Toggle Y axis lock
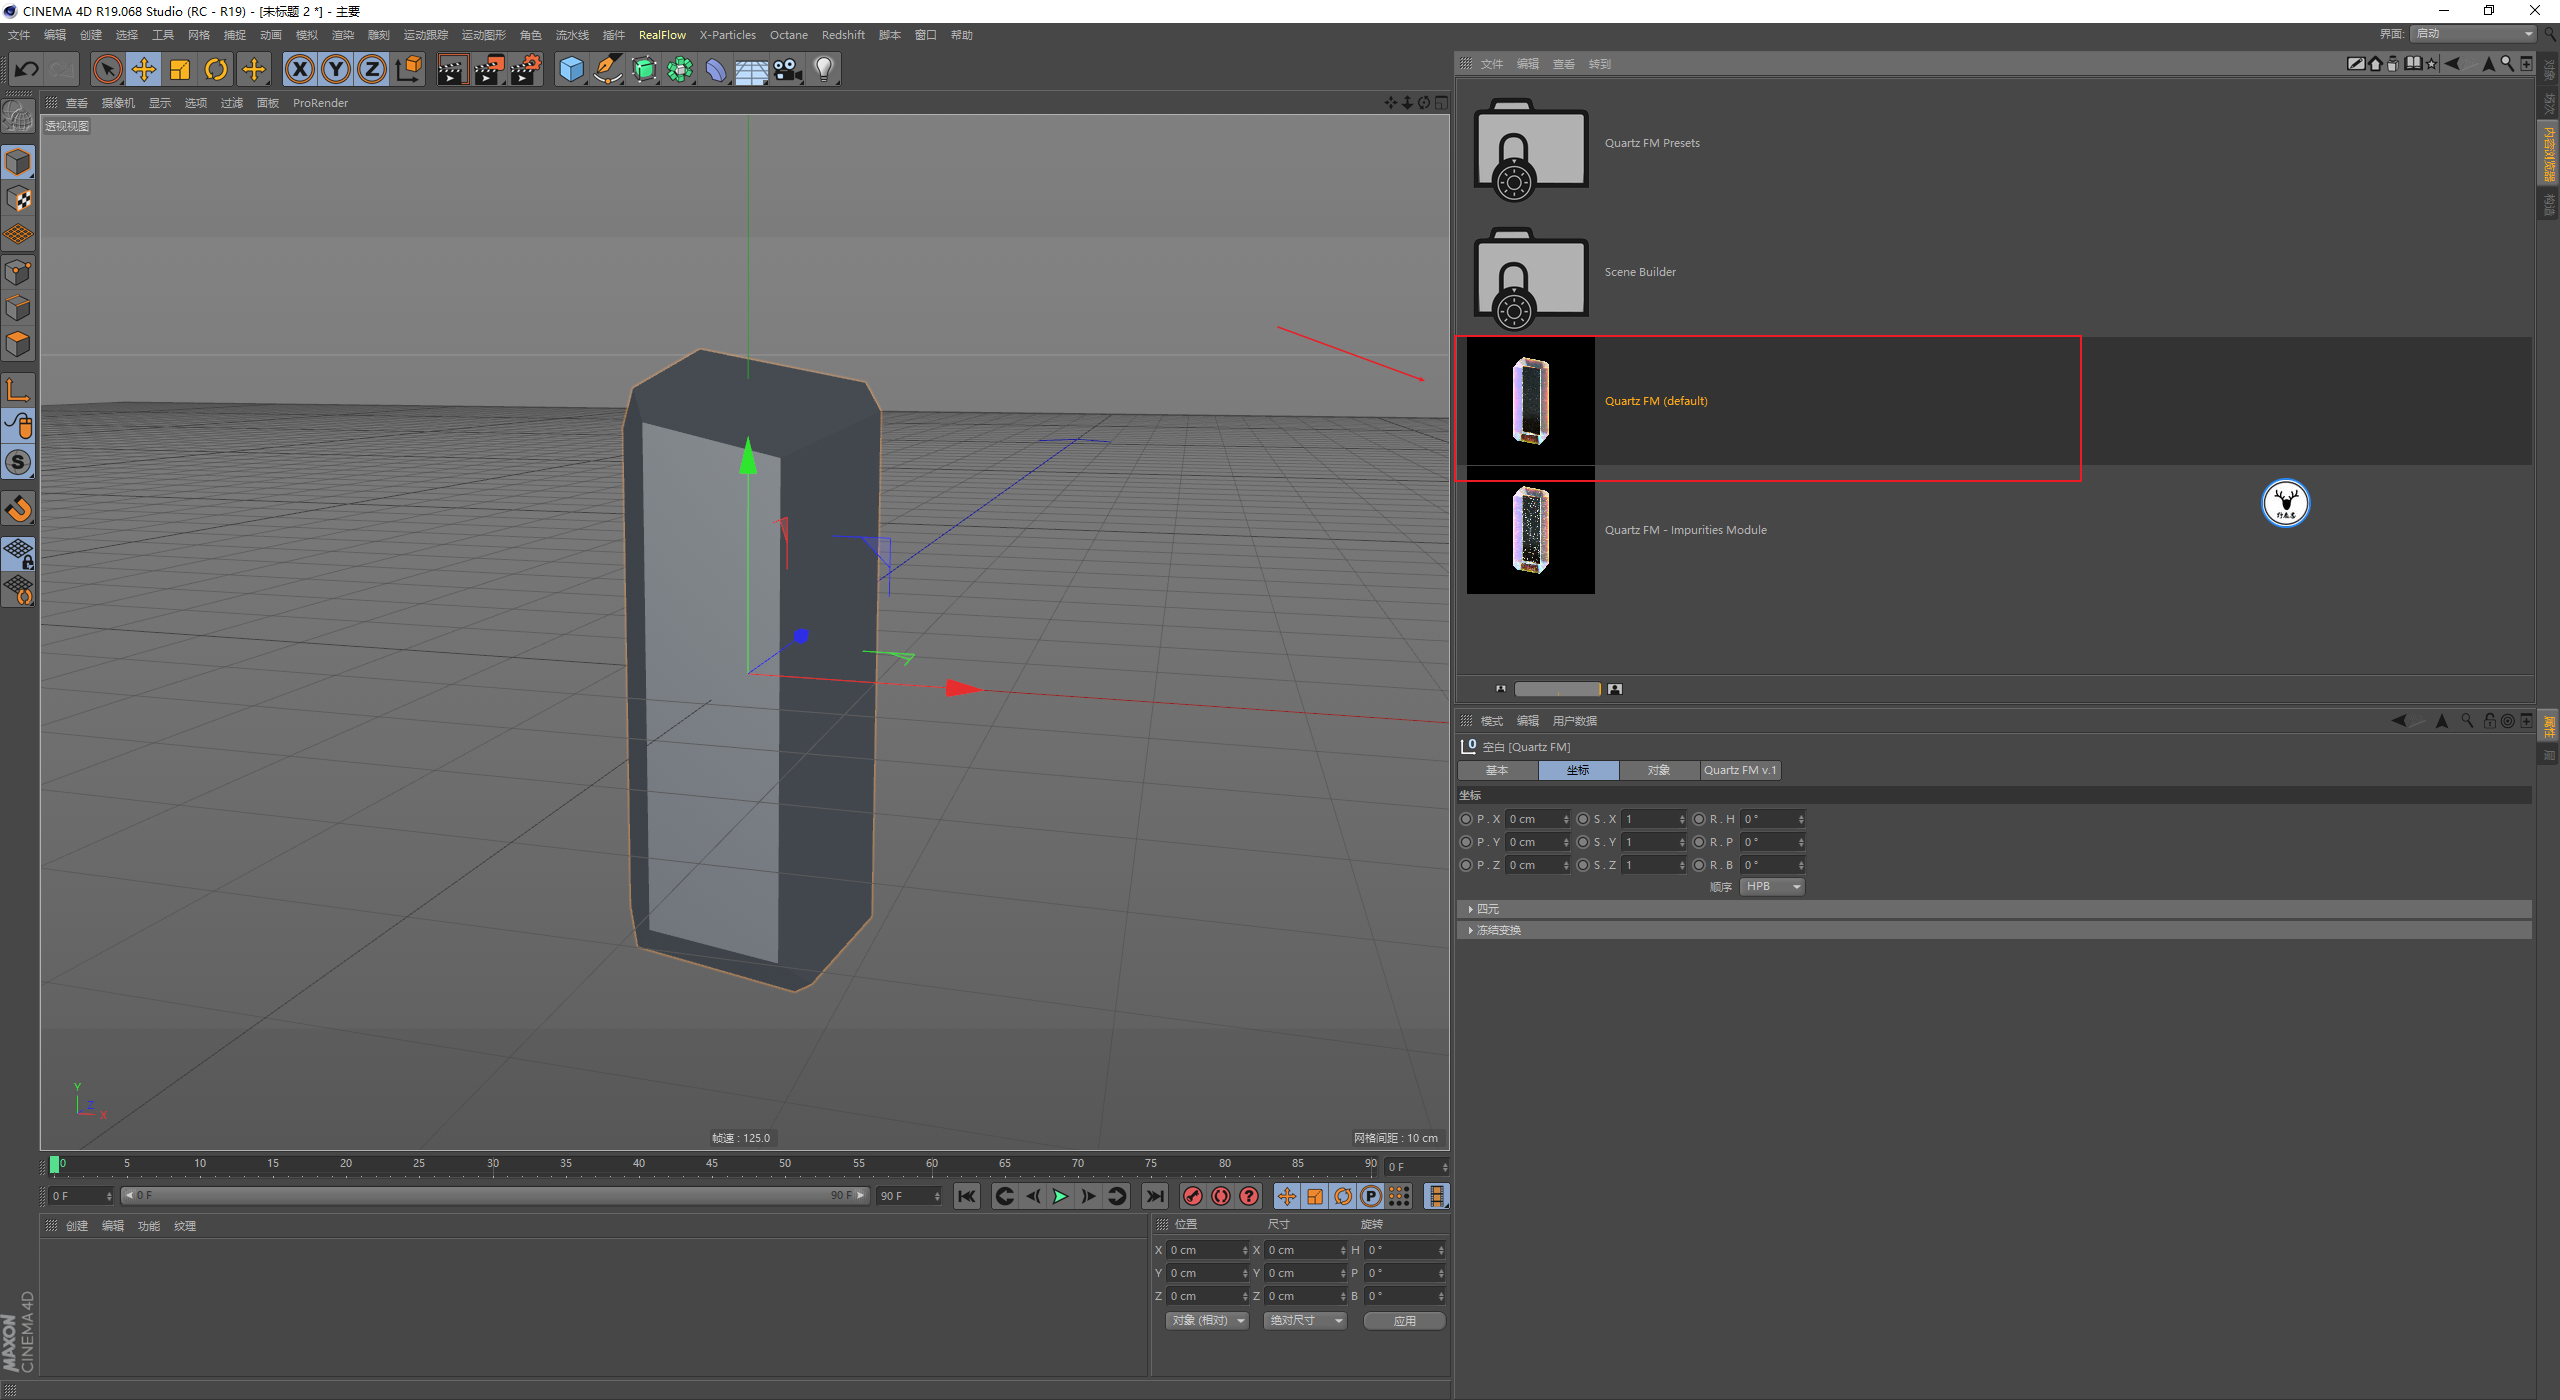2560x1400 pixels. point(336,69)
